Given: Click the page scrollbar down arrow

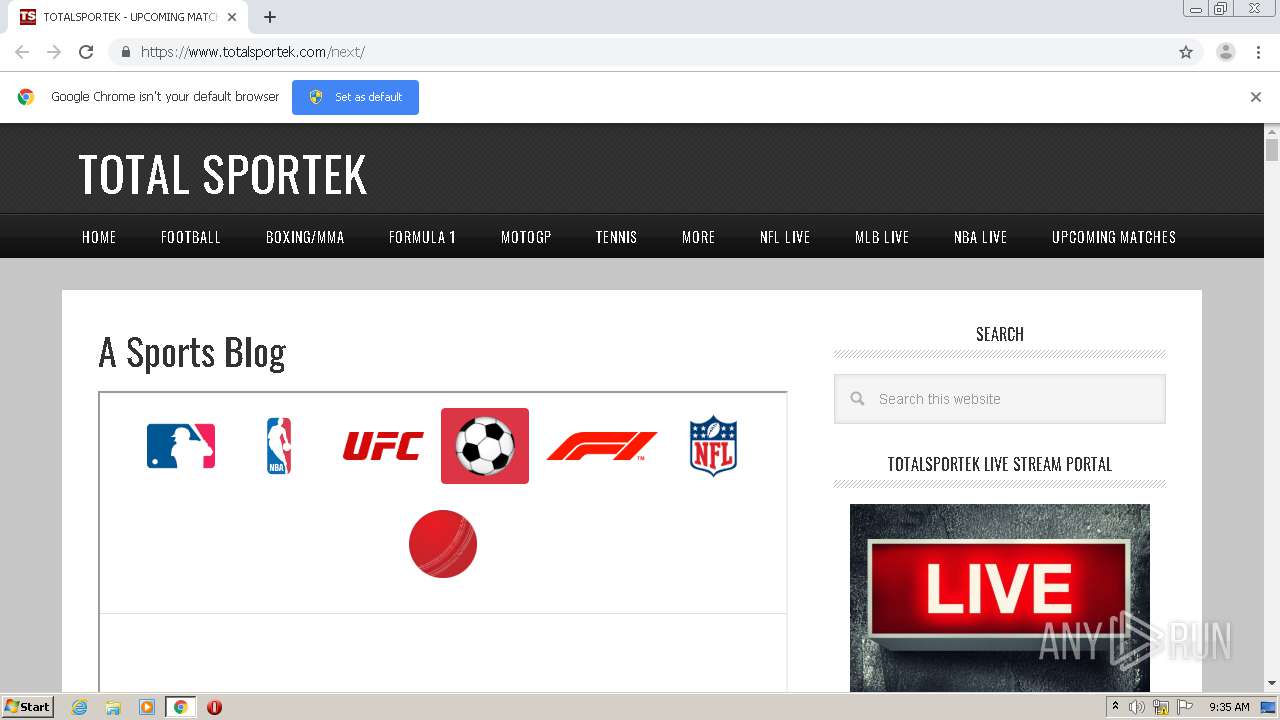Looking at the screenshot, I should [1272, 684].
